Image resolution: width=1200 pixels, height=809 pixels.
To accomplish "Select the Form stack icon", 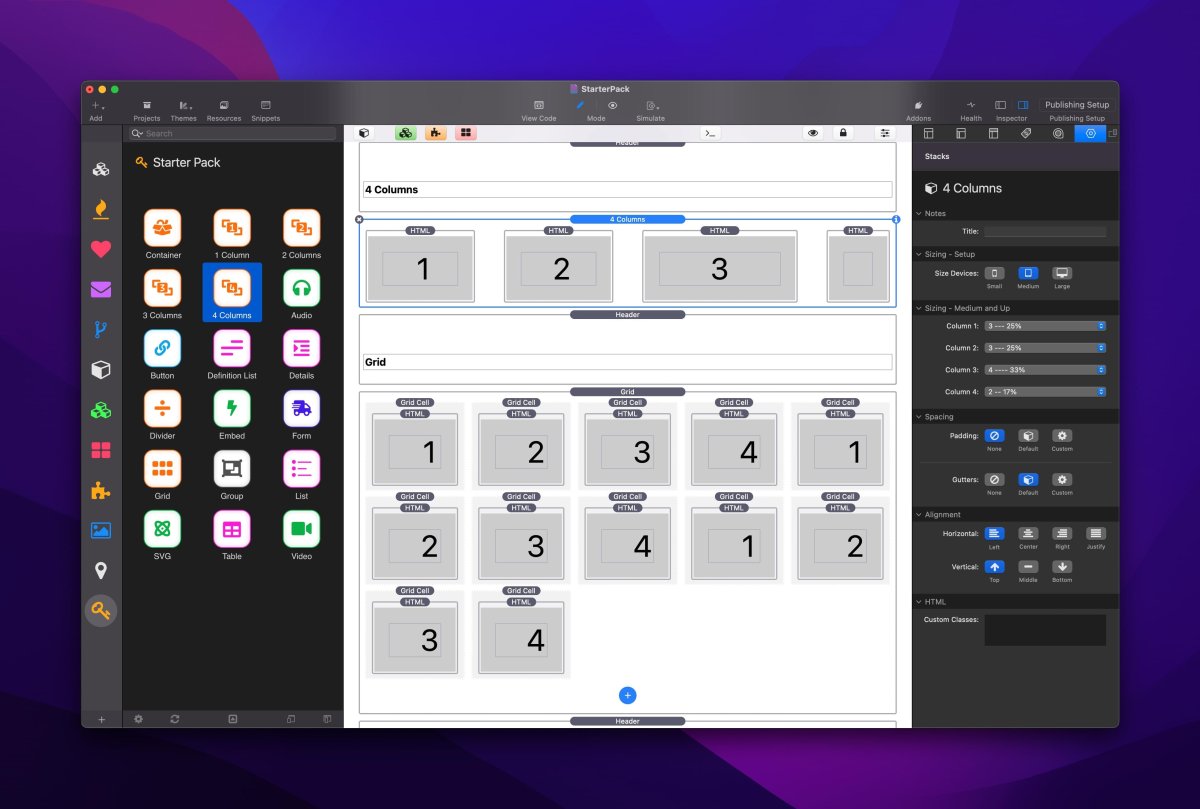I will point(301,408).
